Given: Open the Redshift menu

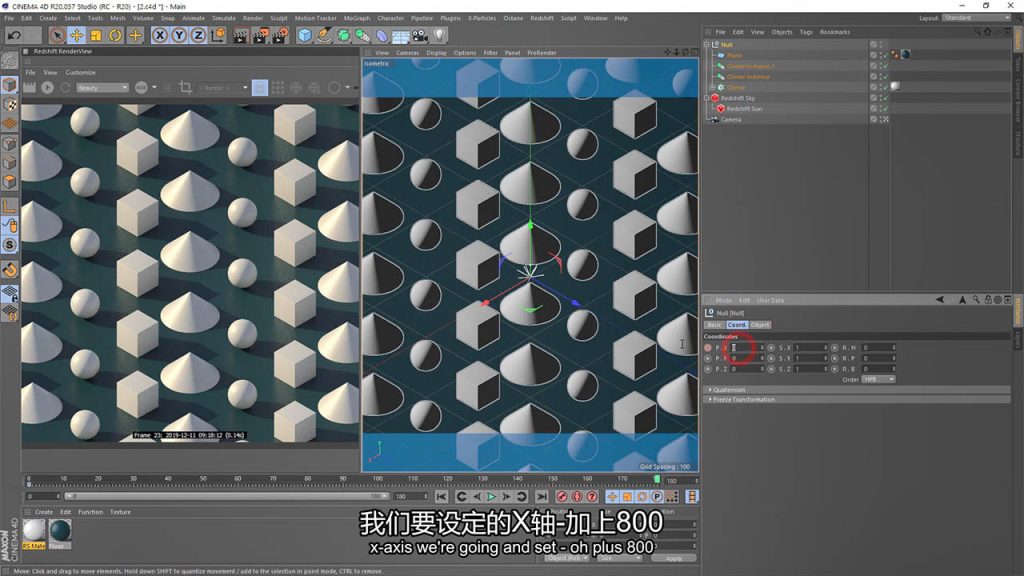Looking at the screenshot, I should [541, 18].
